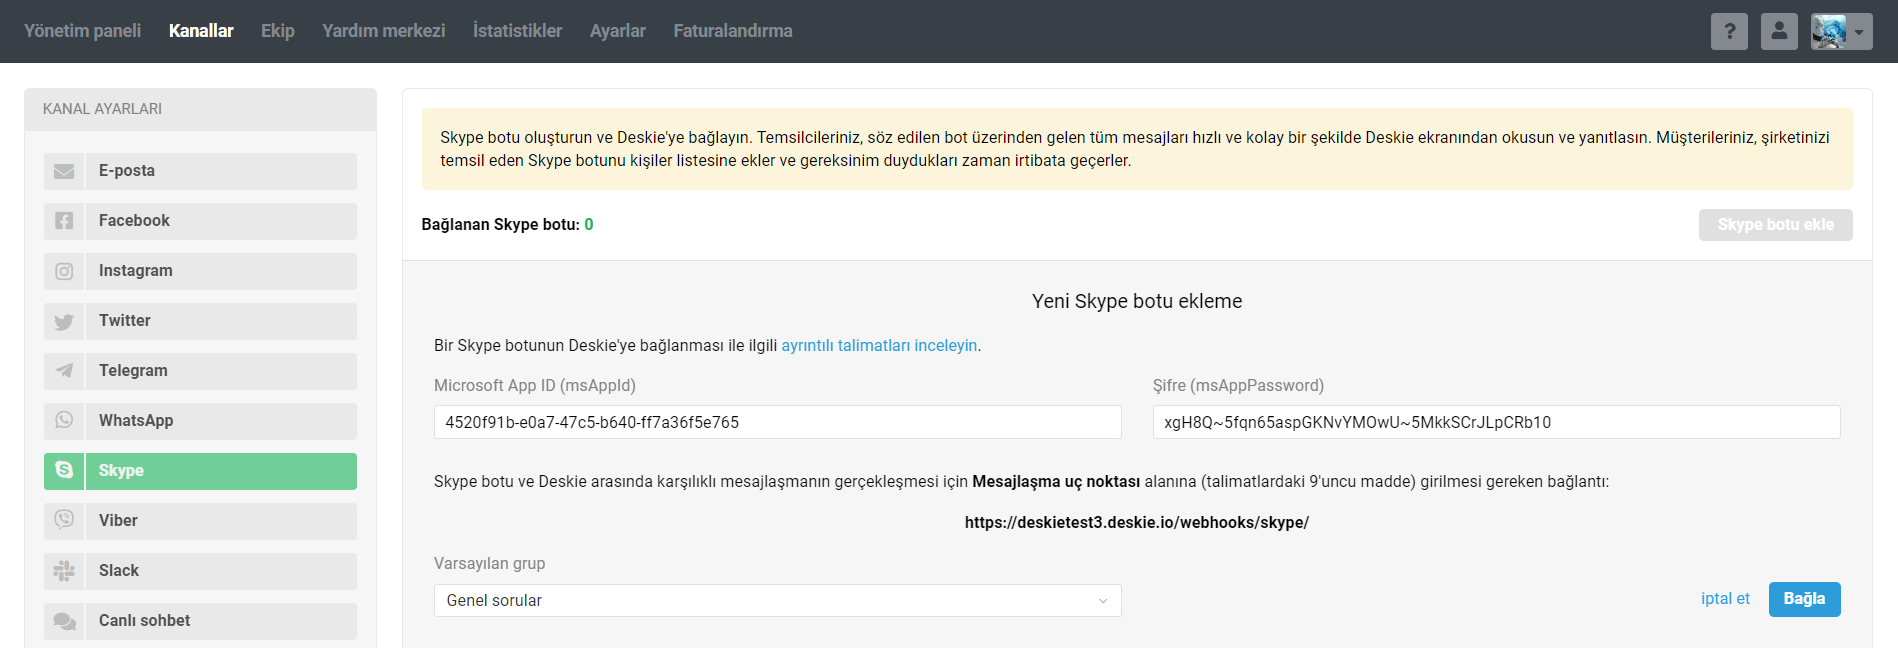Viewport: 1898px width, 648px height.
Task: Click the Canlı sohbet chat bubbles icon
Action: tap(64, 621)
